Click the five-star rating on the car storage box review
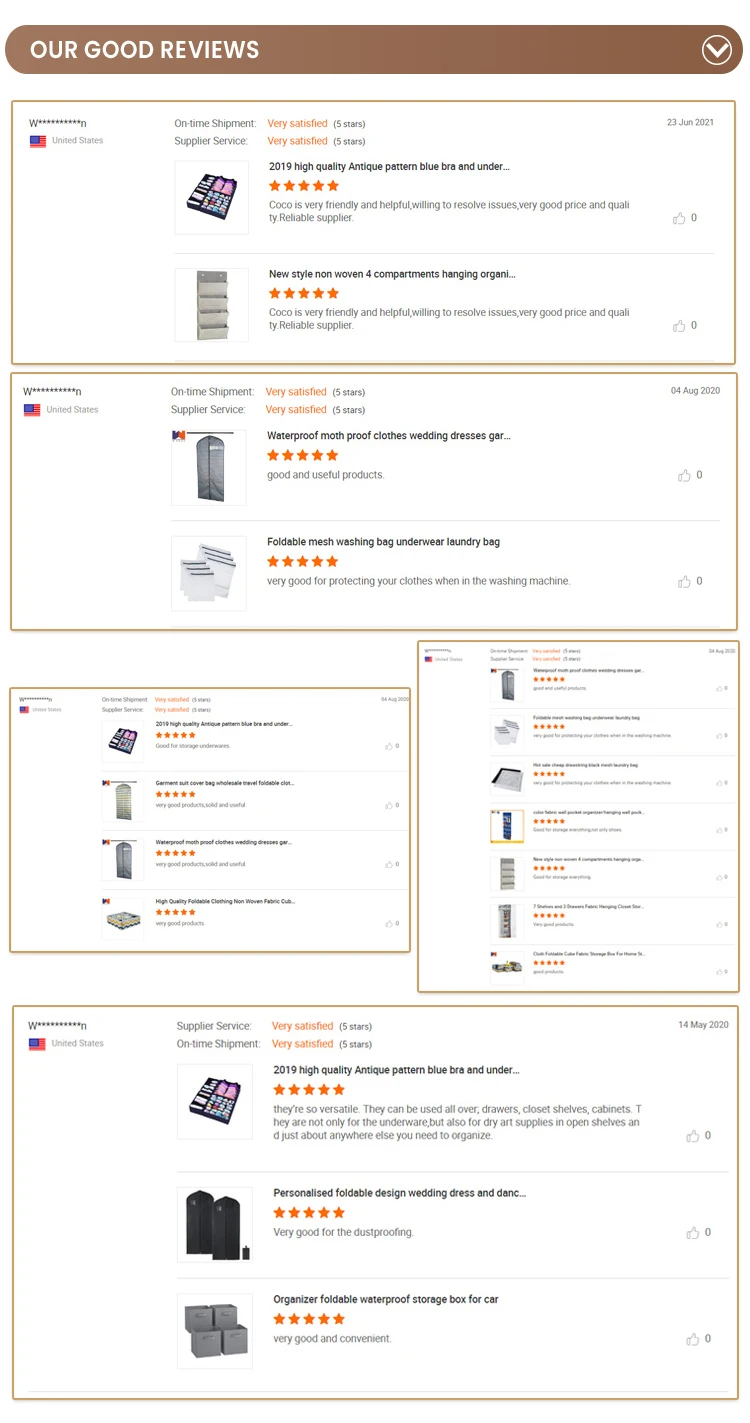 (x=309, y=1319)
